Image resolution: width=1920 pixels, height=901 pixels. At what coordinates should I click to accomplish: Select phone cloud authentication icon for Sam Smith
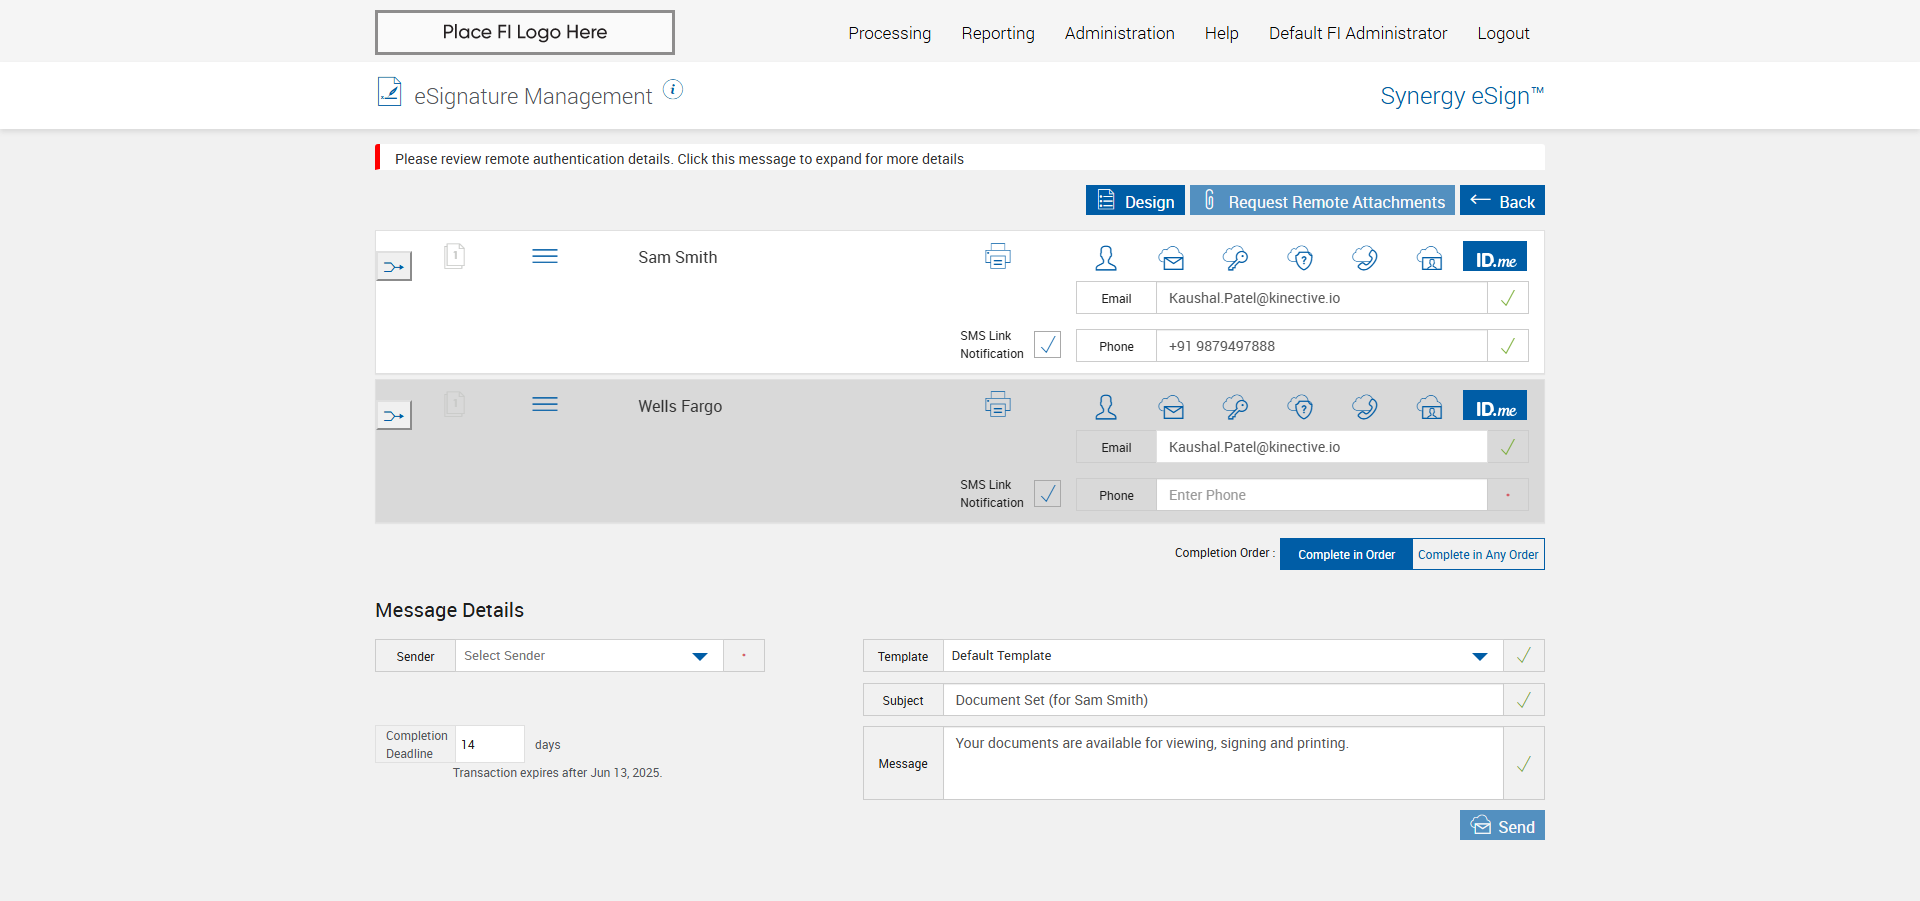click(1365, 259)
